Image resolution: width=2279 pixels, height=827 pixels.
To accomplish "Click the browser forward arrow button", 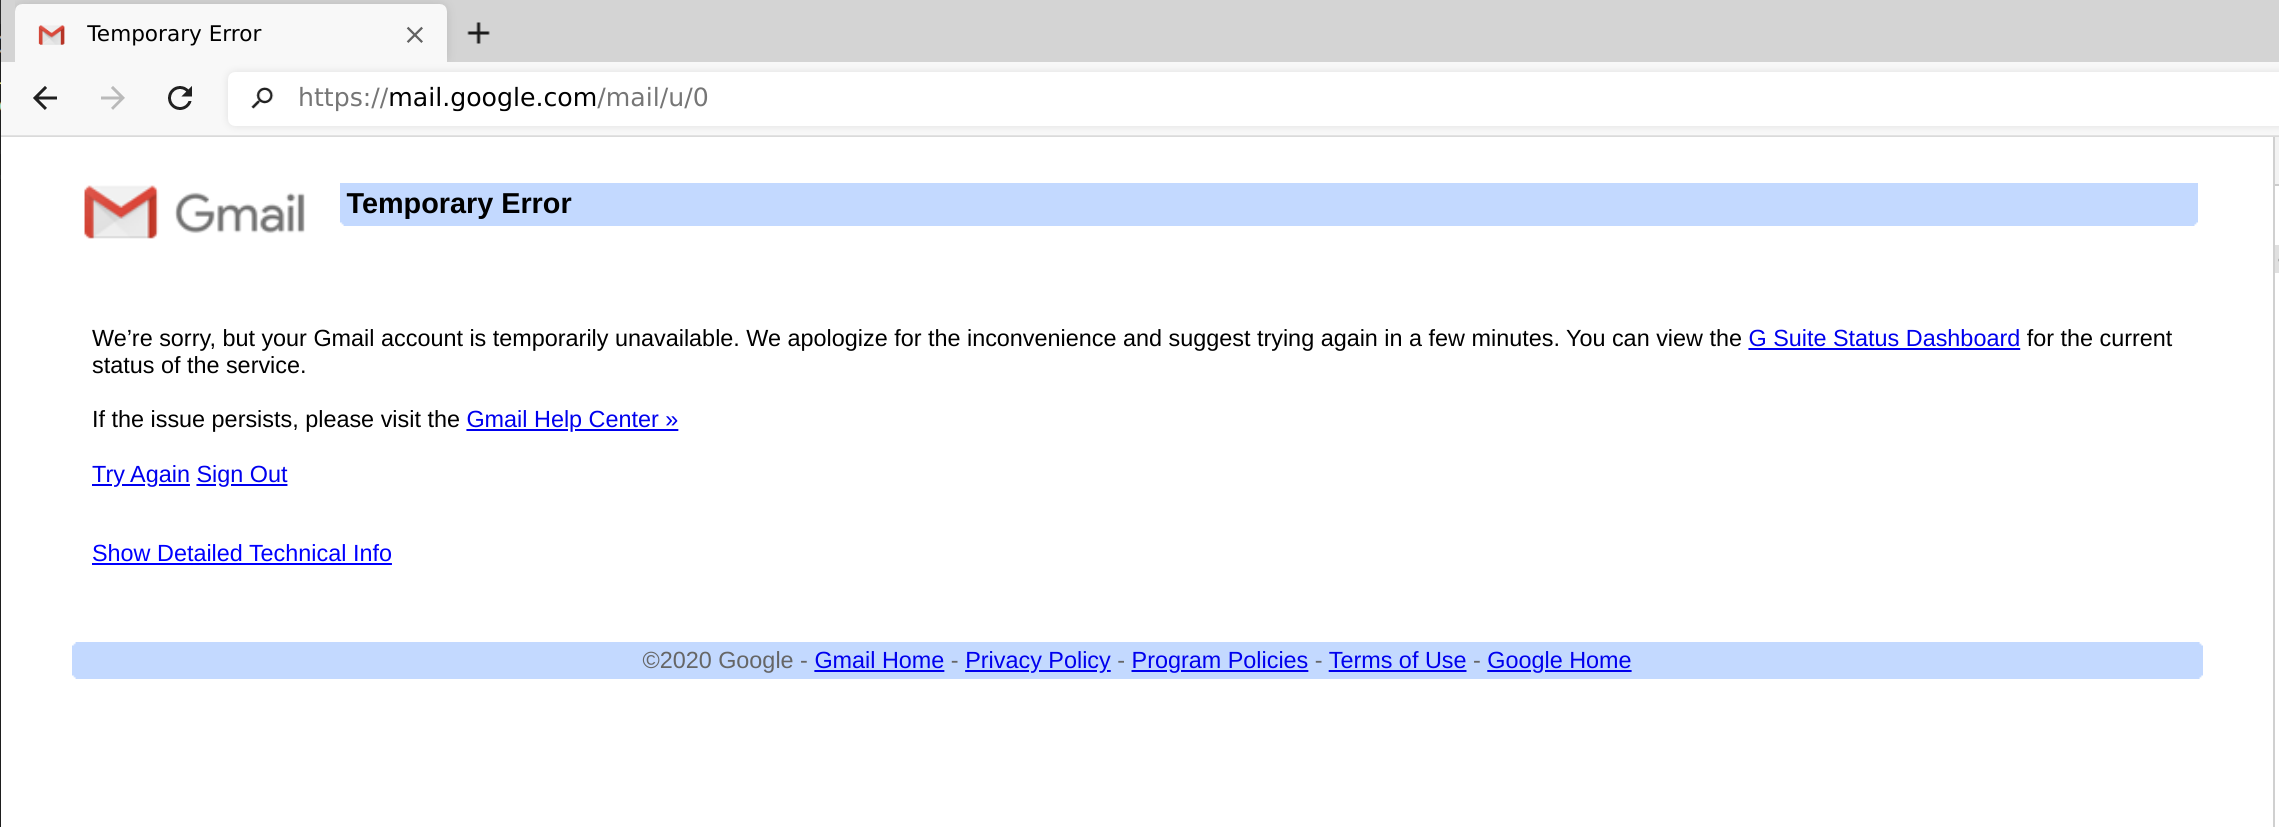I will coord(113,98).
